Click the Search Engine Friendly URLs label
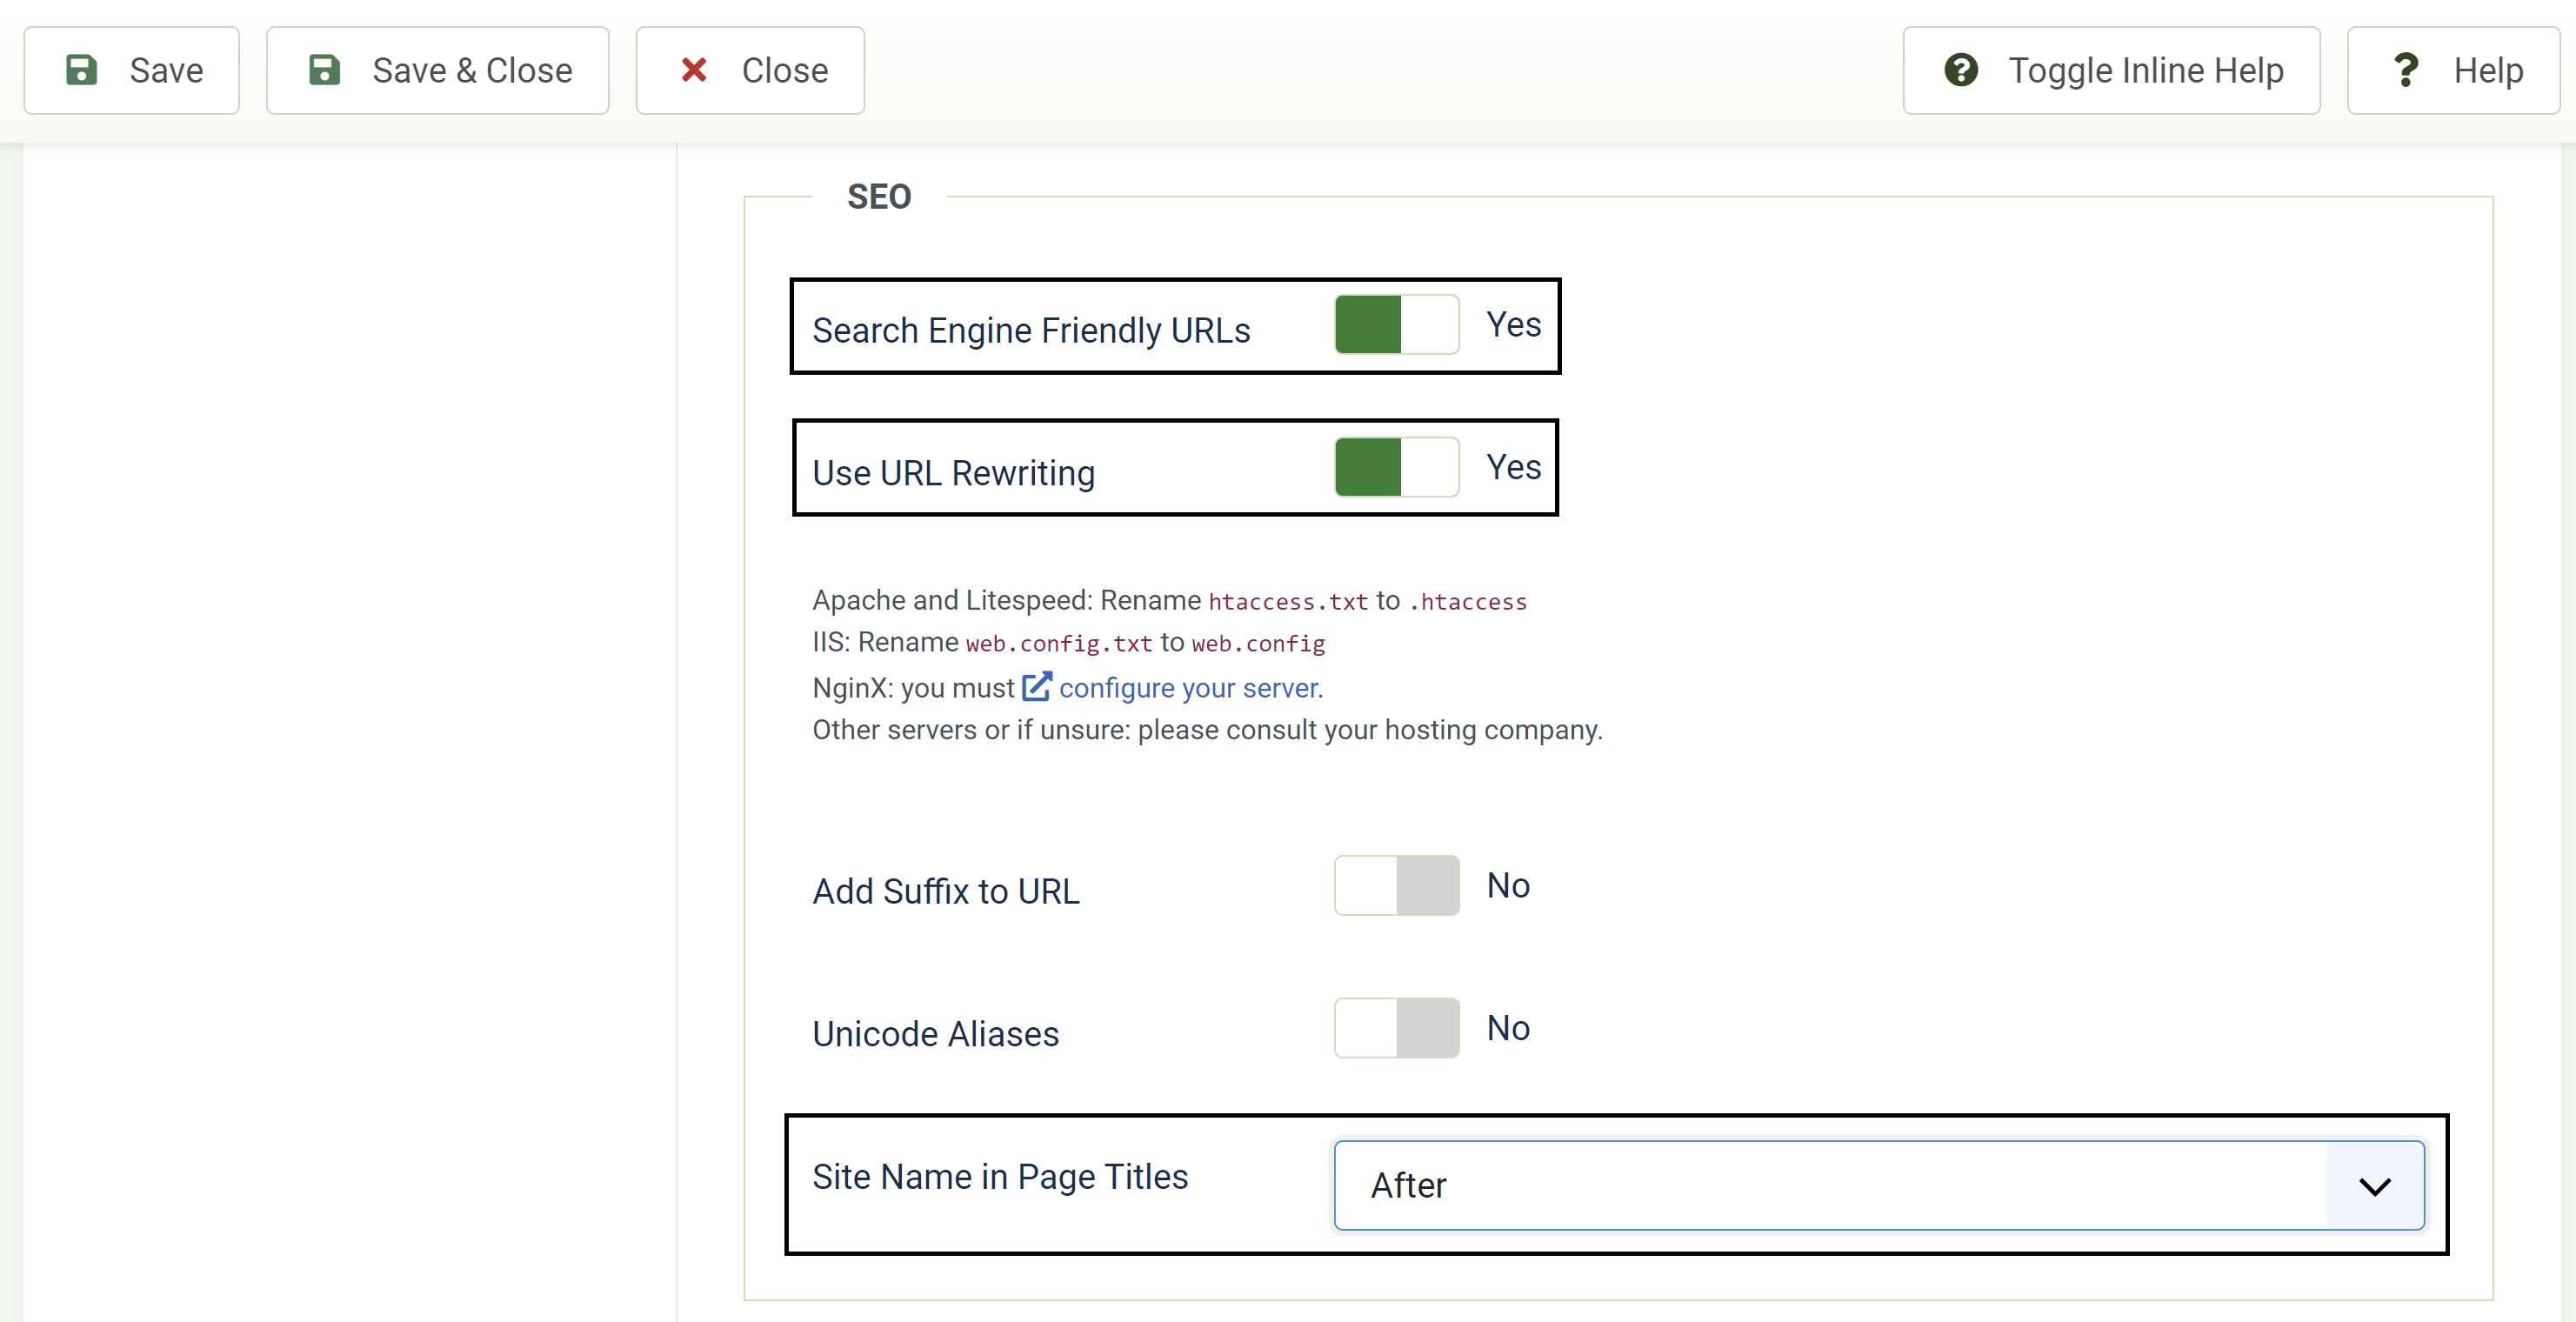Image resolution: width=2576 pixels, height=1322 pixels. pos(1031,330)
